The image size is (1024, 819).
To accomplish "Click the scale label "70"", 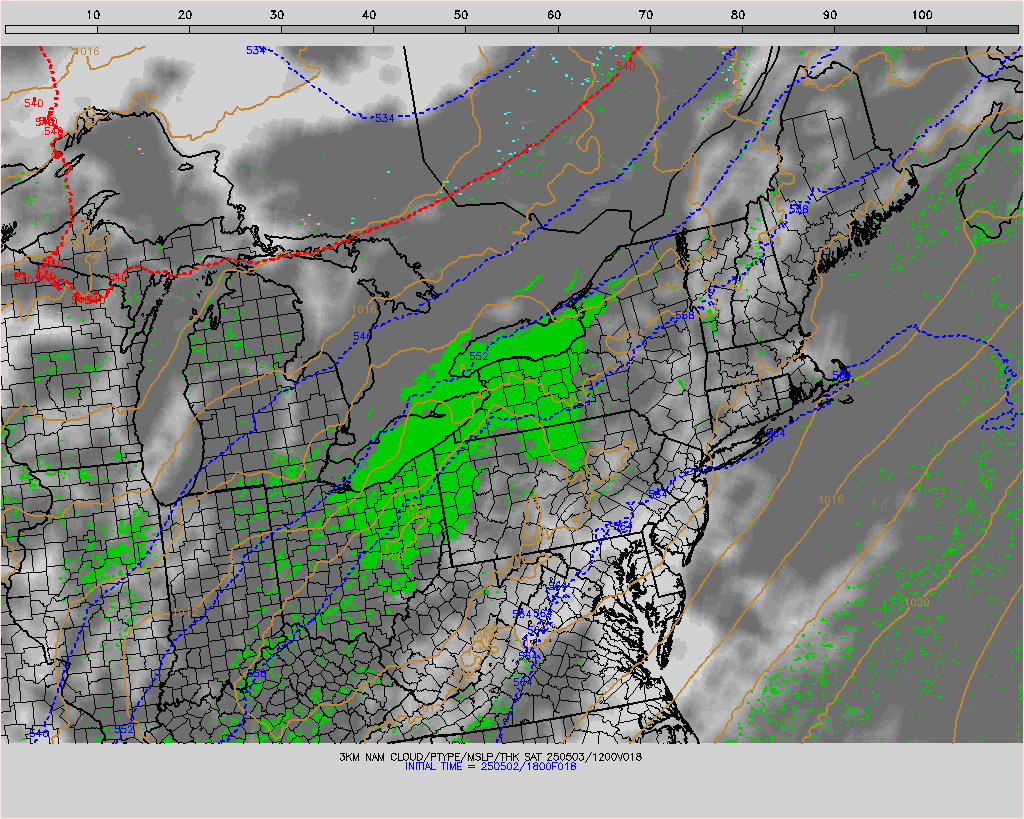I will [x=646, y=14].
